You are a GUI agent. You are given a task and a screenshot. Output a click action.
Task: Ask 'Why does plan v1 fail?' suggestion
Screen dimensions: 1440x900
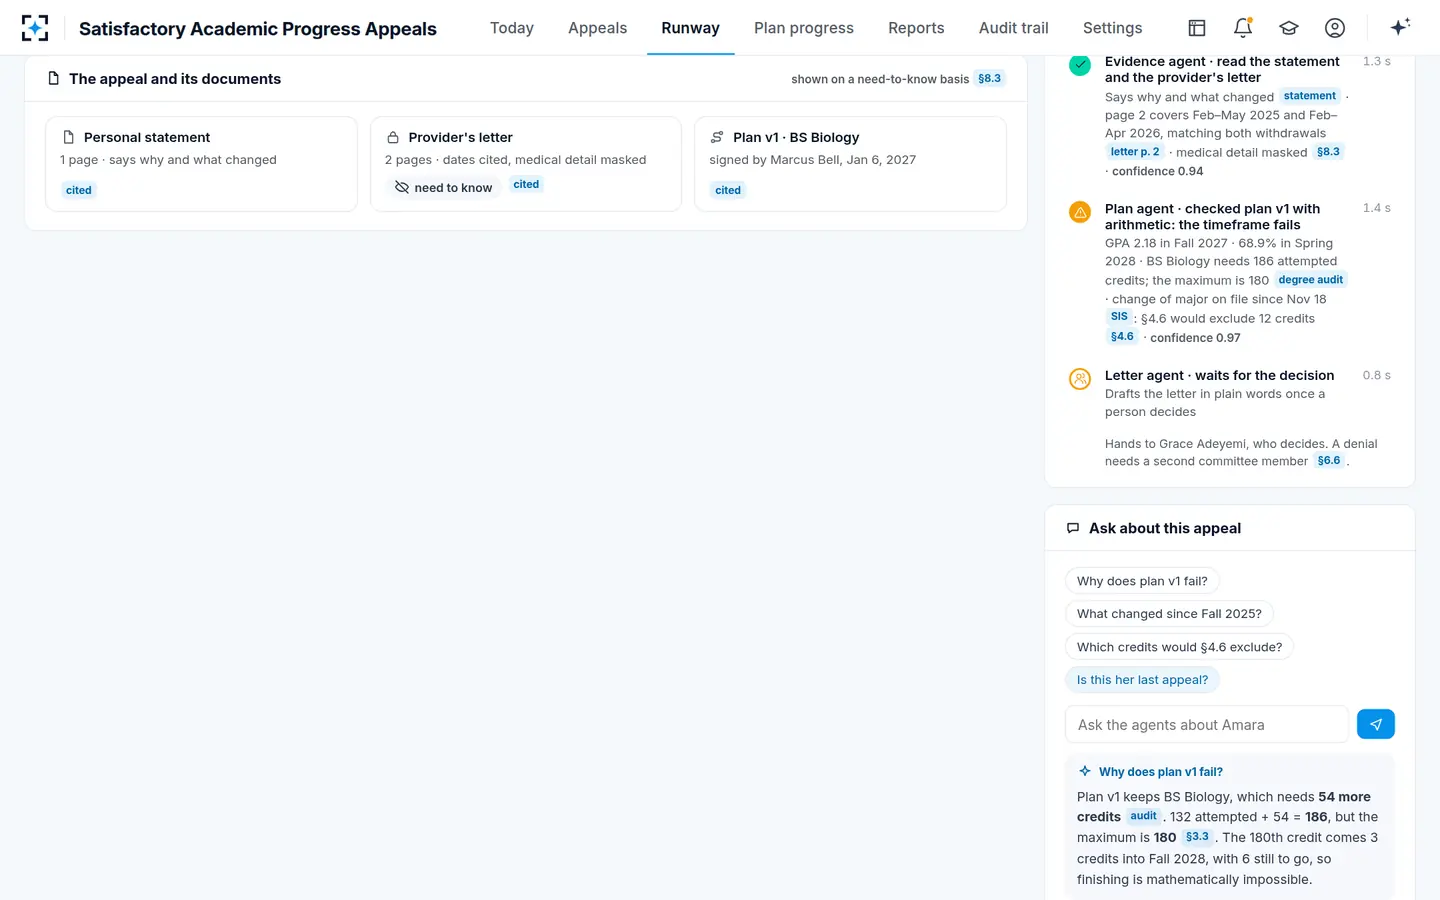(x=1142, y=581)
